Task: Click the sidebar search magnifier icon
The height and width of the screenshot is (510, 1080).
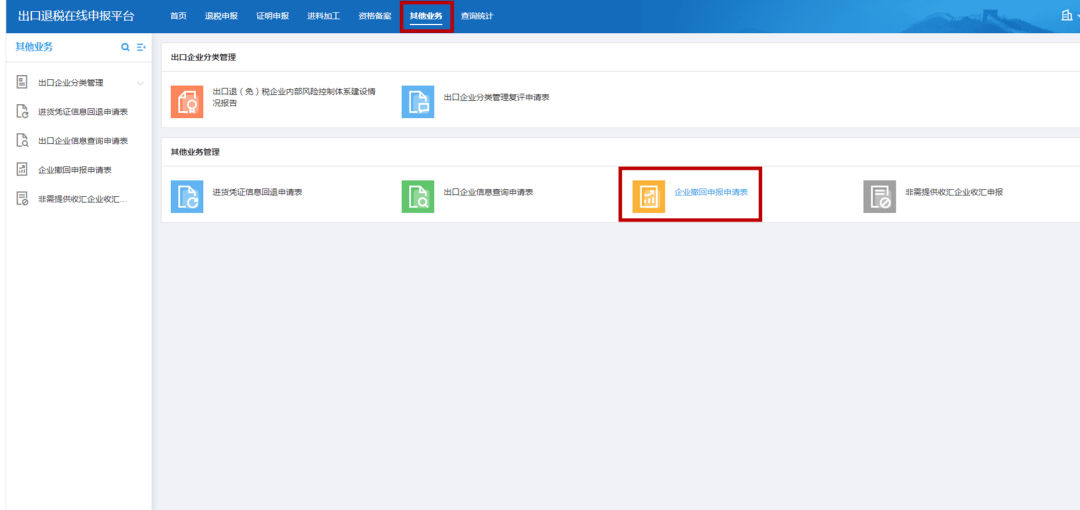Action: point(125,48)
